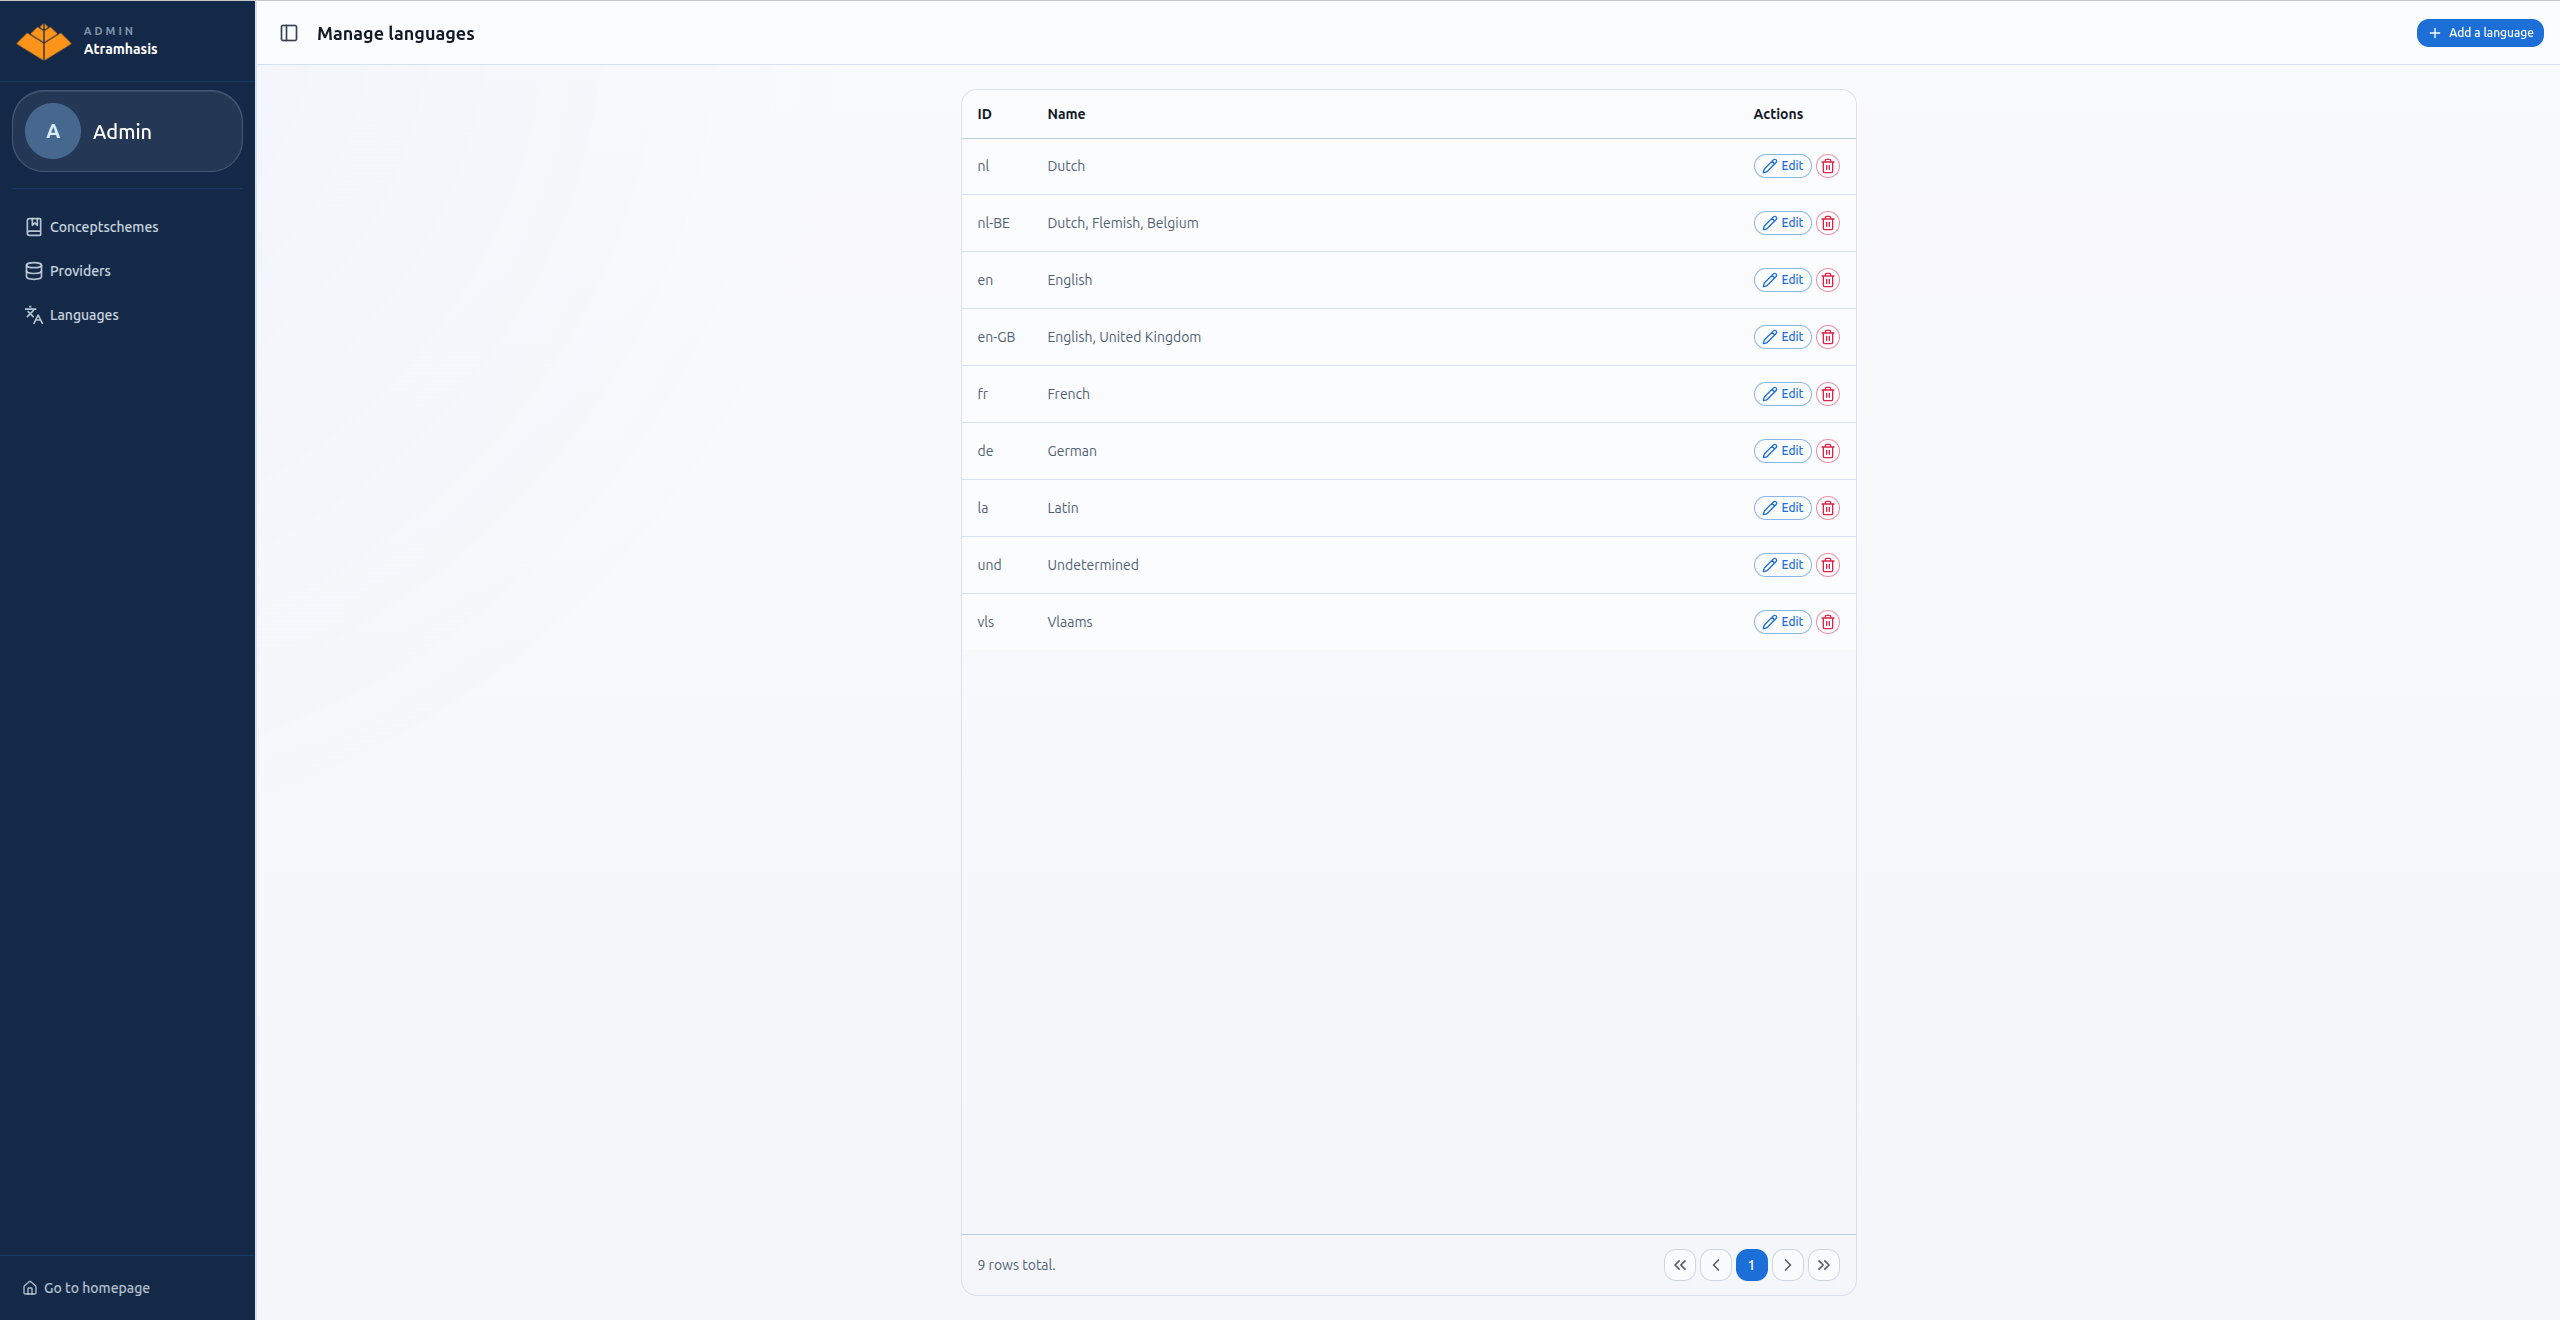This screenshot has height=1320, width=2560.
Task: Edit the German language
Action: pos(1782,451)
